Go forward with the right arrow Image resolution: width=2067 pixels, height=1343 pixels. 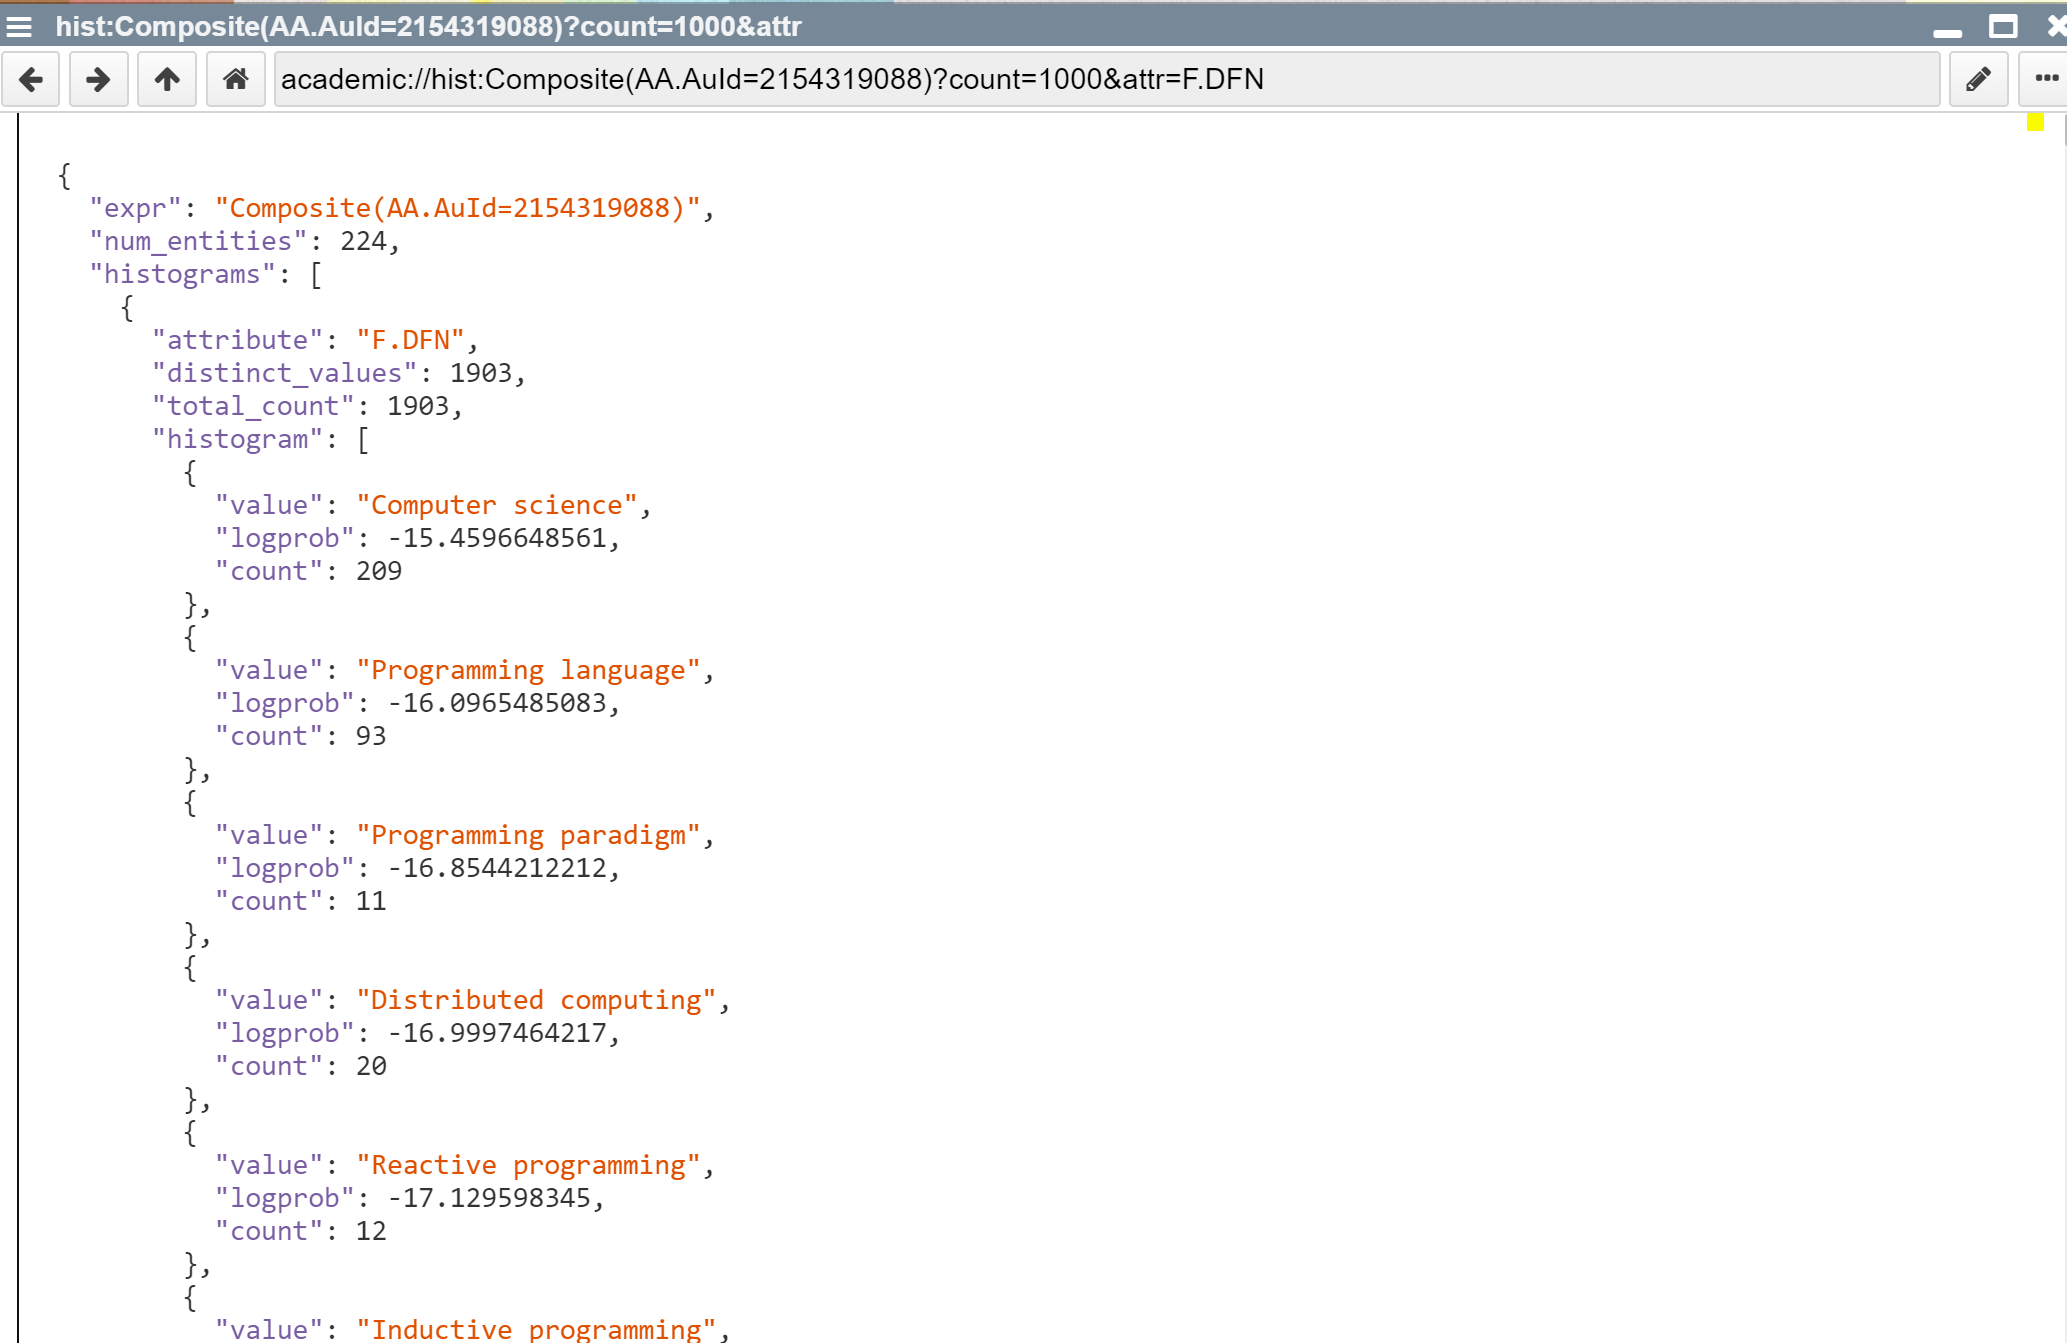(x=98, y=79)
